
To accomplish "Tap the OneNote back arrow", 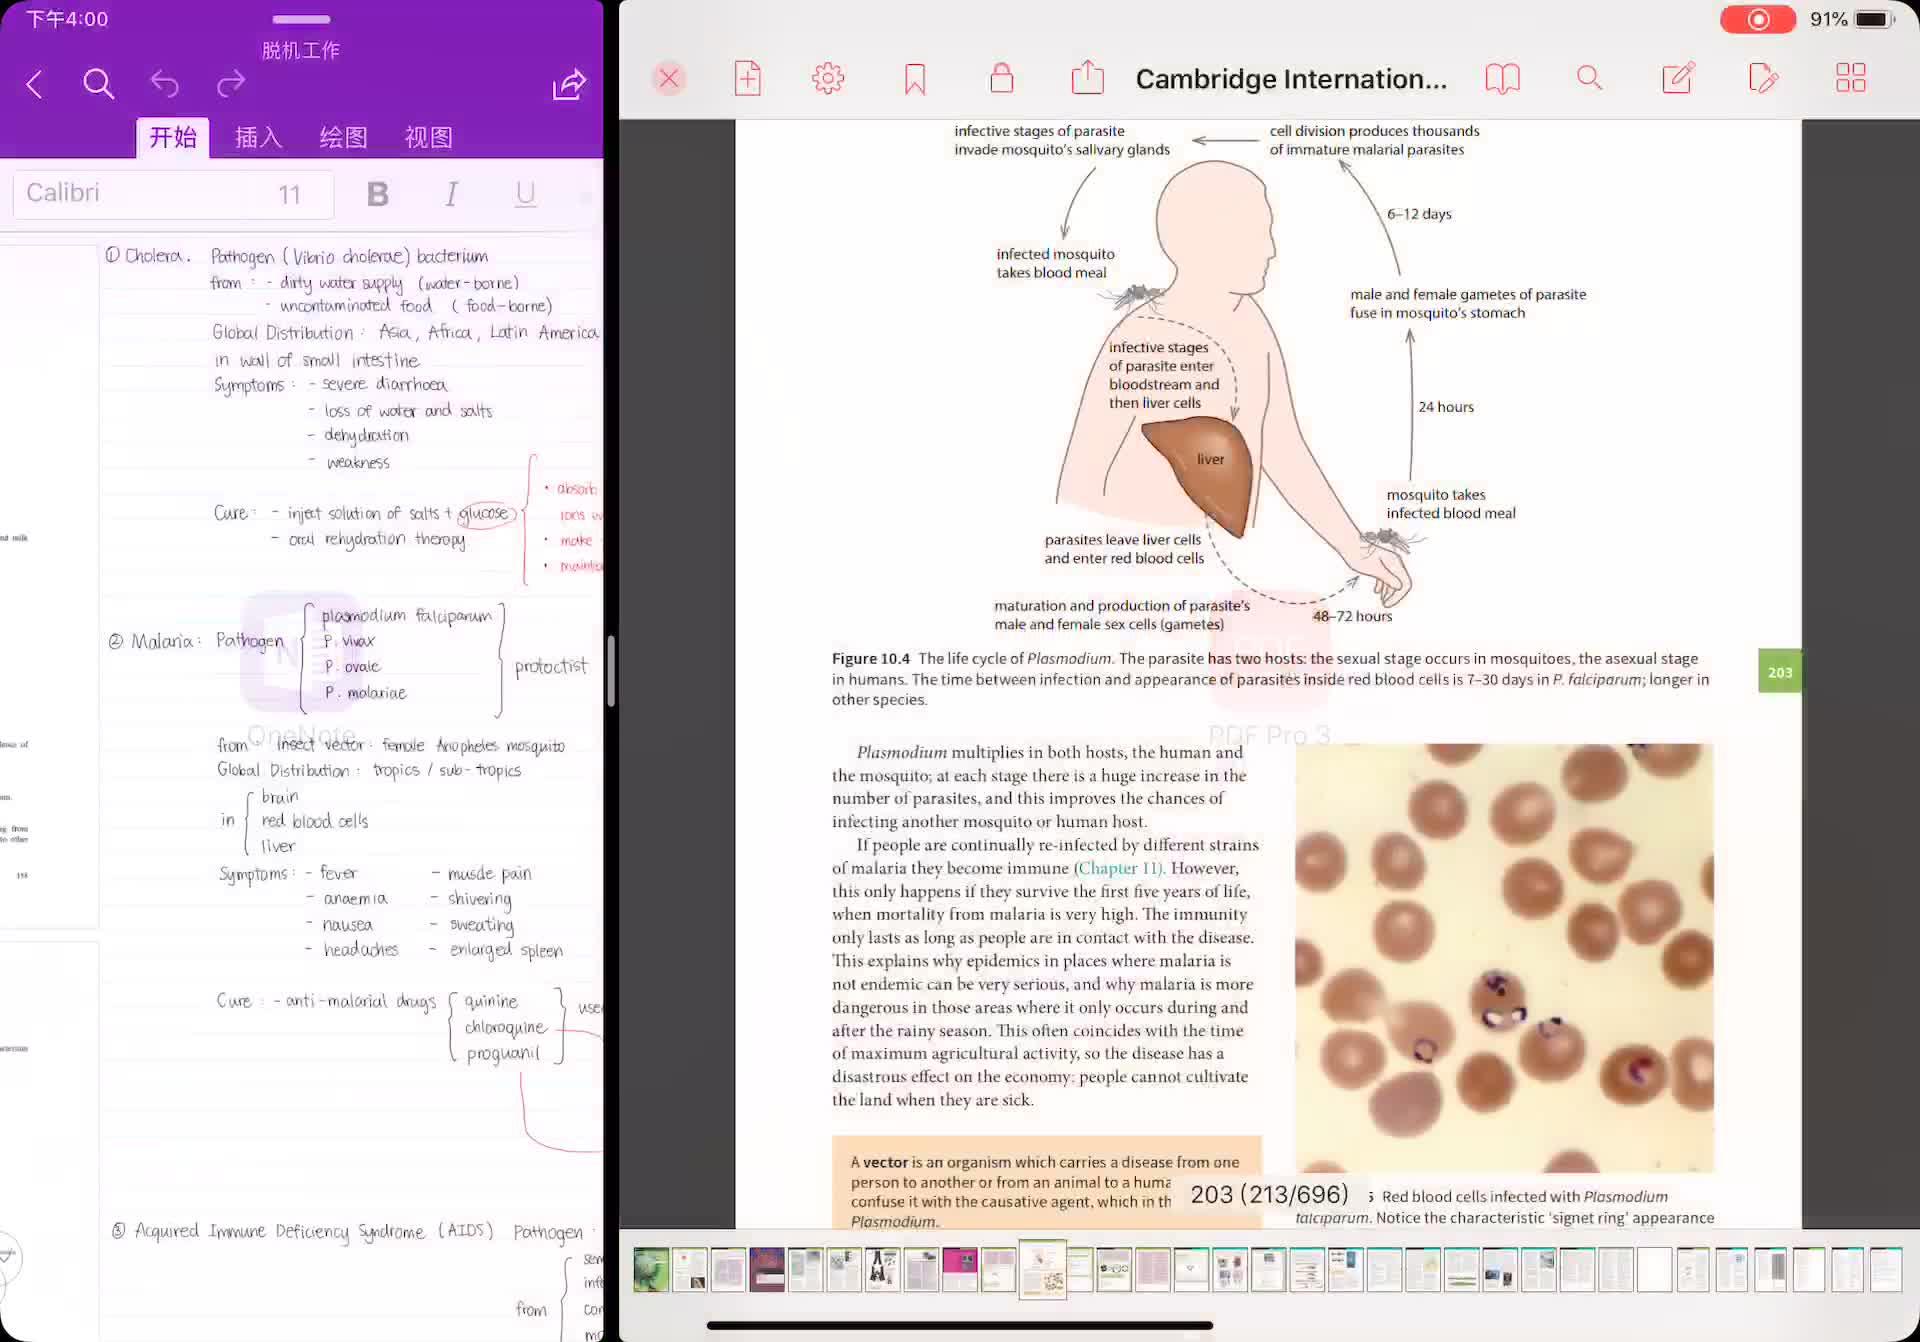I will click(34, 84).
